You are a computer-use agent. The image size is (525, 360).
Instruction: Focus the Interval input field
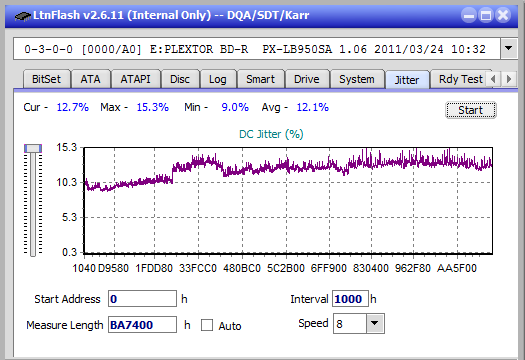coord(350,299)
